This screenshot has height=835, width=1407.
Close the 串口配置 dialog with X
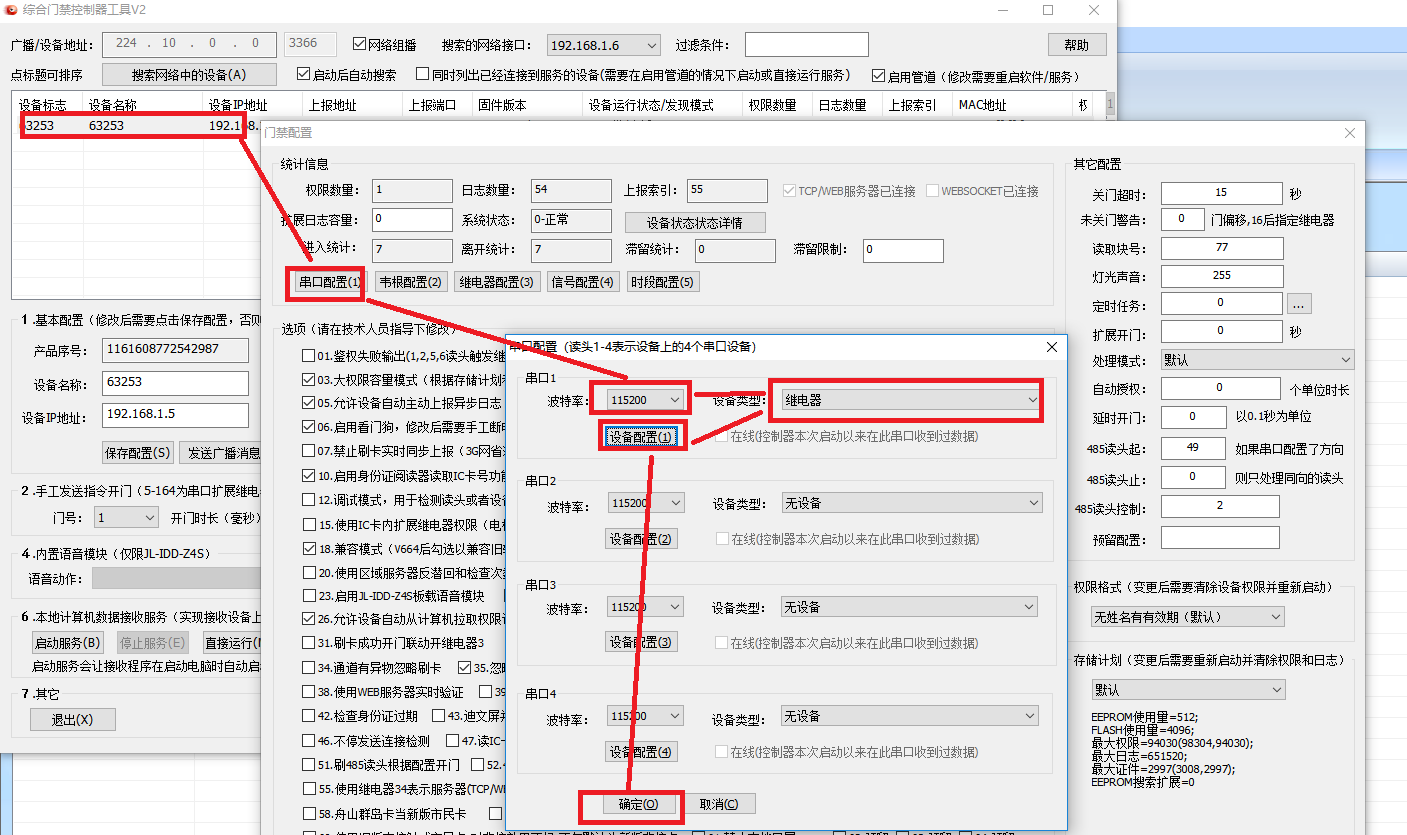1051,347
